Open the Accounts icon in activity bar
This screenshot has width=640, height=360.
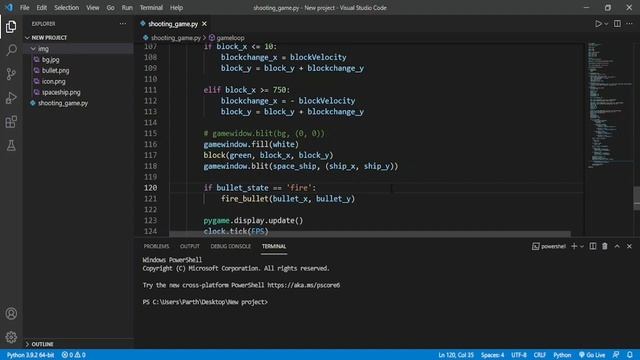click(11, 313)
